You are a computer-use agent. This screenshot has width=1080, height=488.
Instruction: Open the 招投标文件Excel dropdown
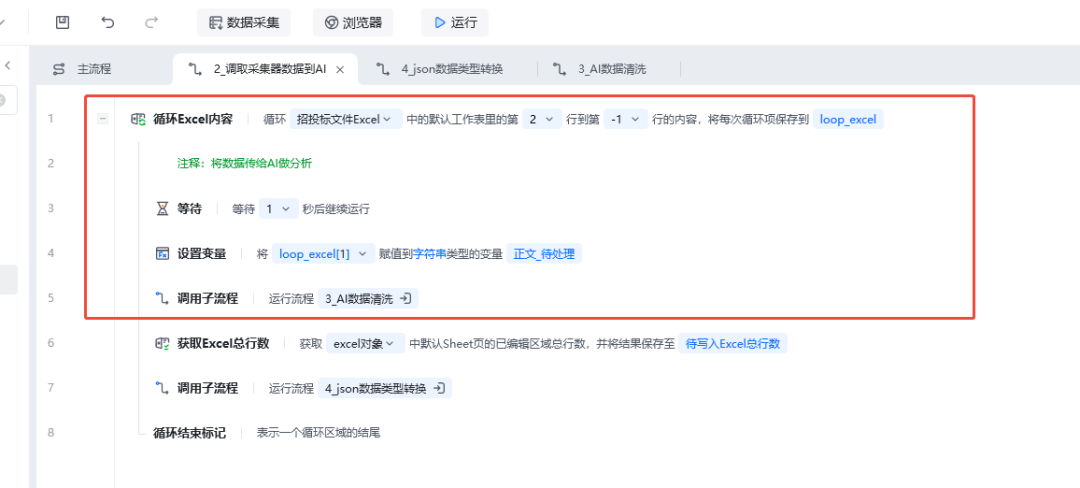346,119
